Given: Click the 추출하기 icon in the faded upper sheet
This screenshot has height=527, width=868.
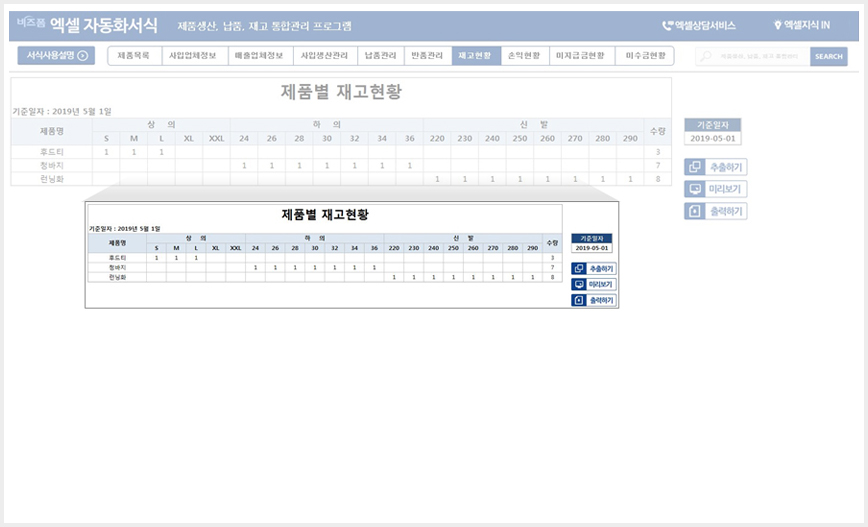Looking at the screenshot, I should (695, 167).
